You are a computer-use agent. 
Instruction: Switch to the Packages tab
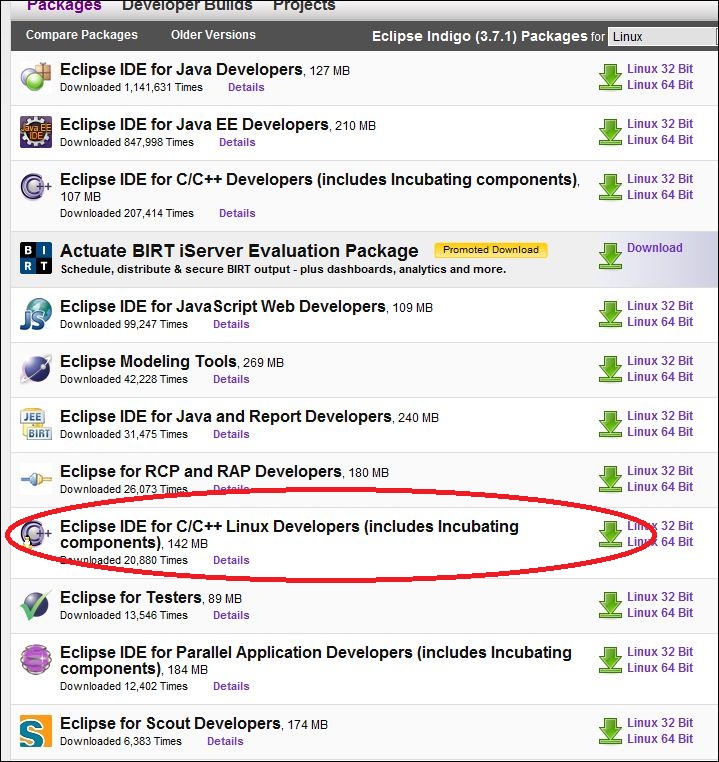point(64,6)
